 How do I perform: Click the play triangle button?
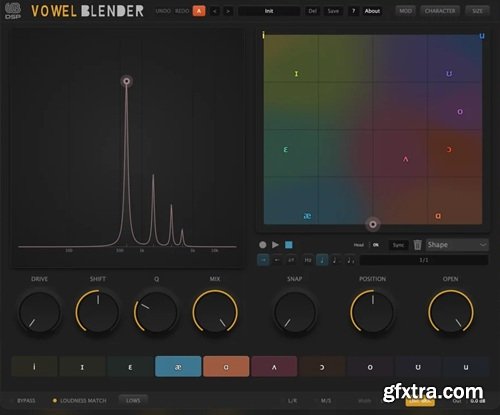(275, 245)
